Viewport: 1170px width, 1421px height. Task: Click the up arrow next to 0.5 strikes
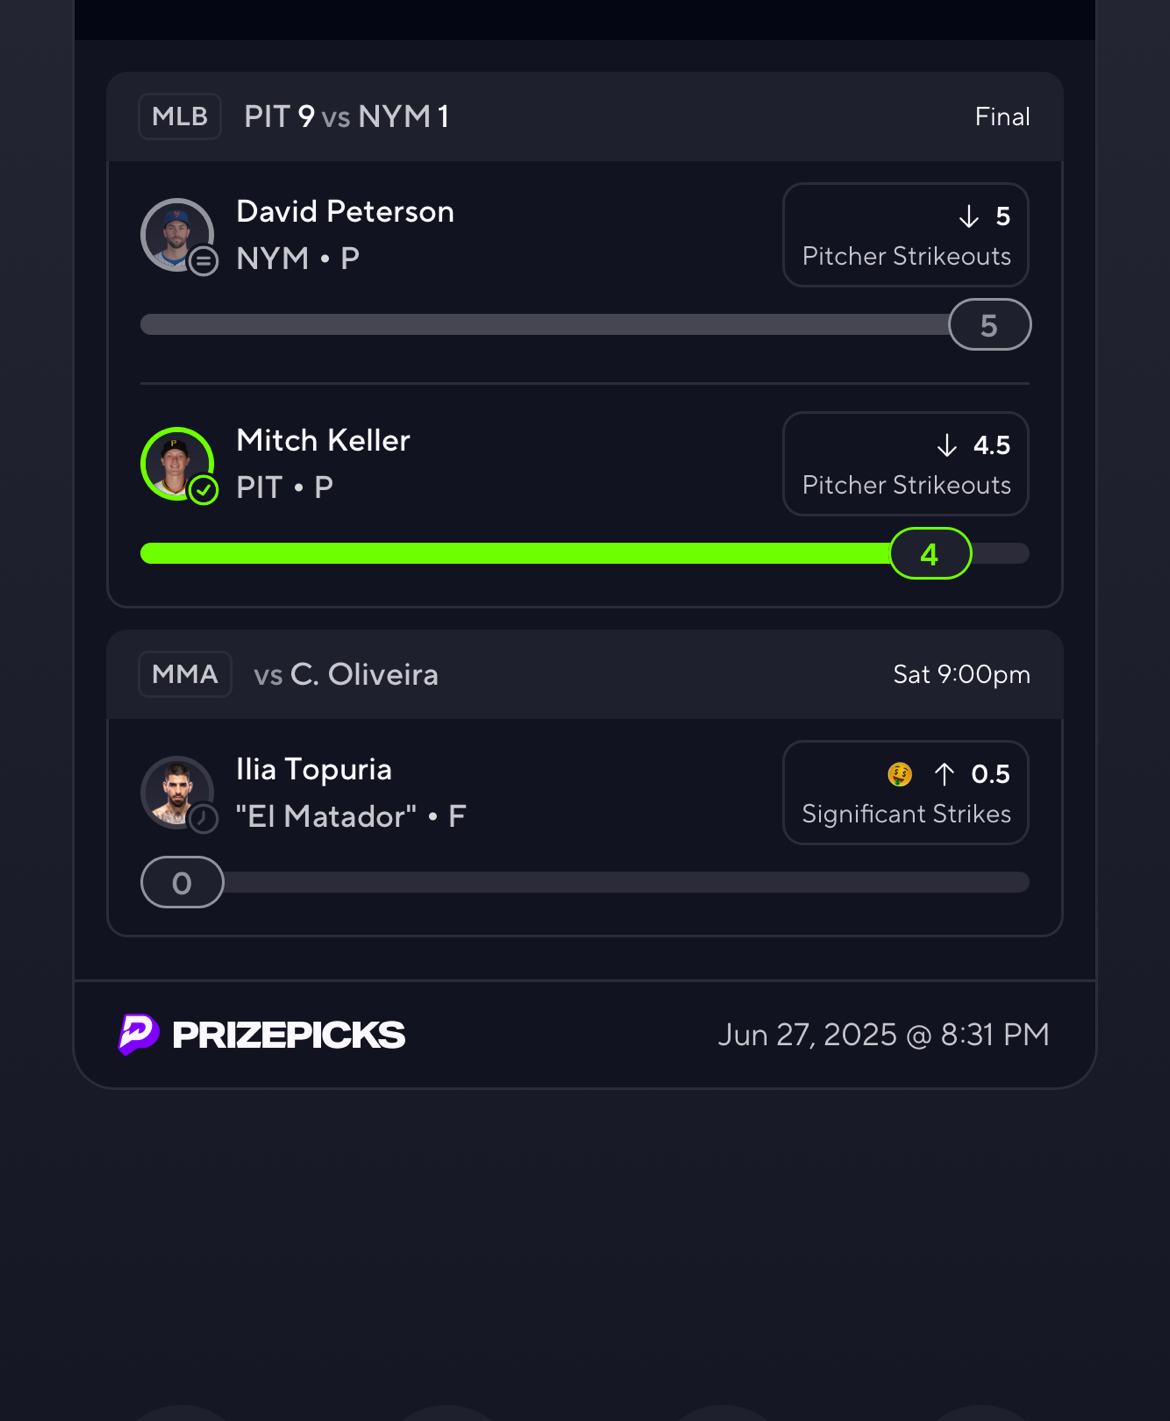pos(944,774)
